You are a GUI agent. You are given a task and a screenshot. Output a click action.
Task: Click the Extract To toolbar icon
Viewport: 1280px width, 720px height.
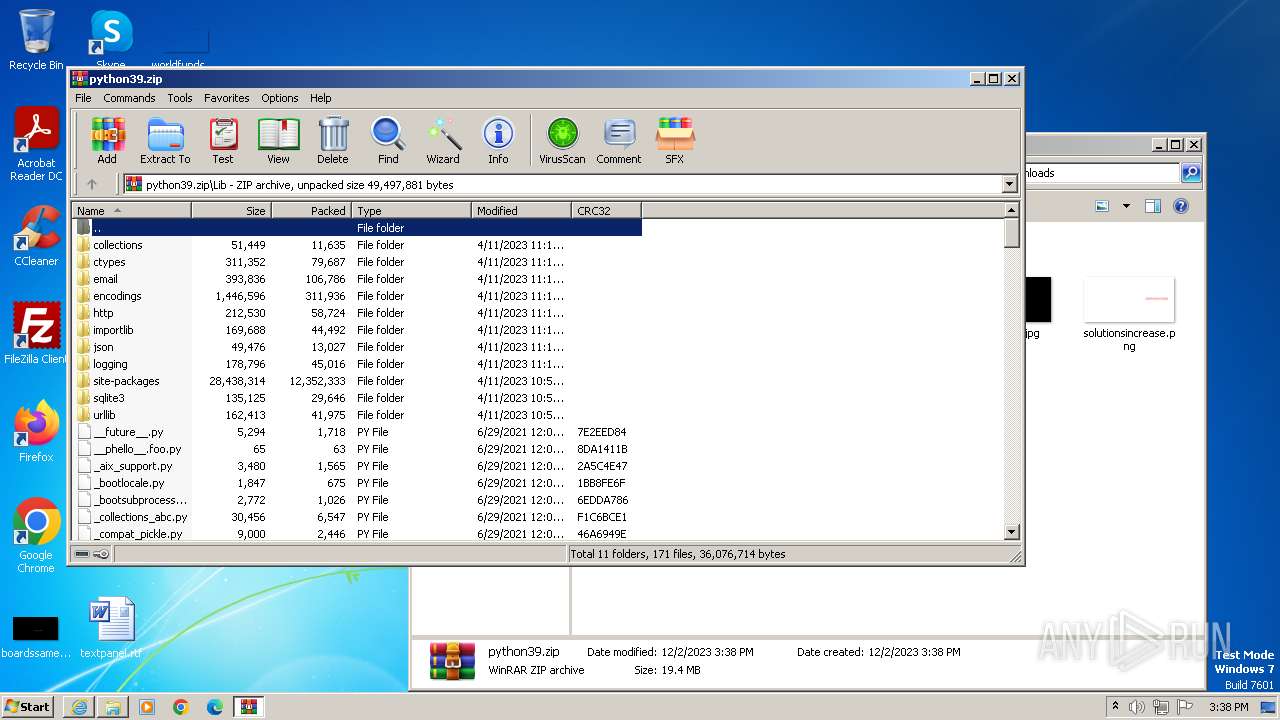click(x=165, y=140)
